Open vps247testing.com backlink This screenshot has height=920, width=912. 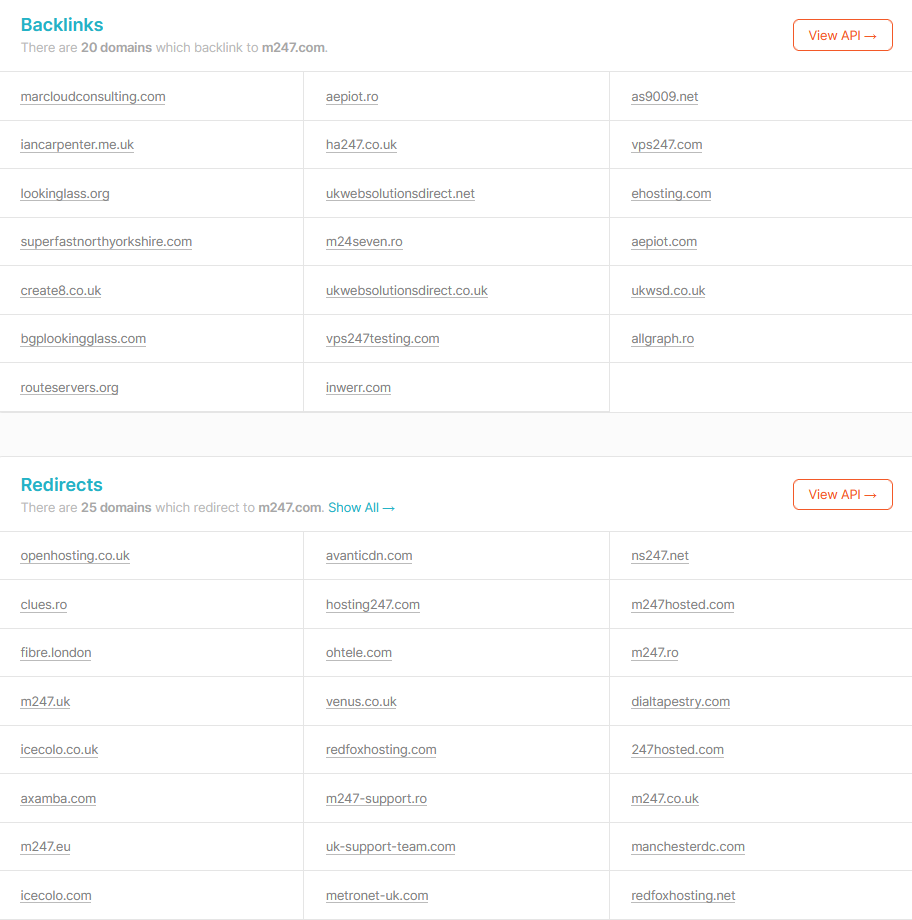[383, 339]
